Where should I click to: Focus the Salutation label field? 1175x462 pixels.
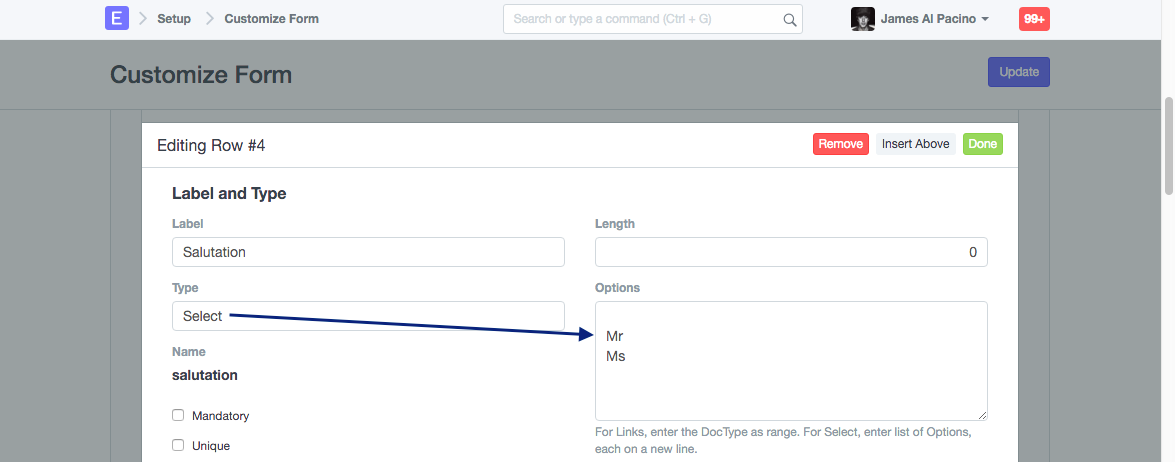click(x=368, y=252)
